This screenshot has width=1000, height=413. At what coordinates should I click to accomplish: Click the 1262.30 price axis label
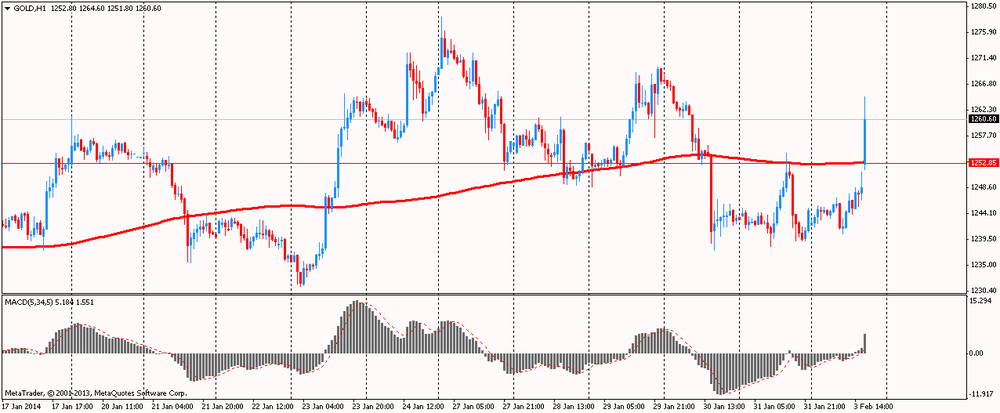[x=983, y=110]
